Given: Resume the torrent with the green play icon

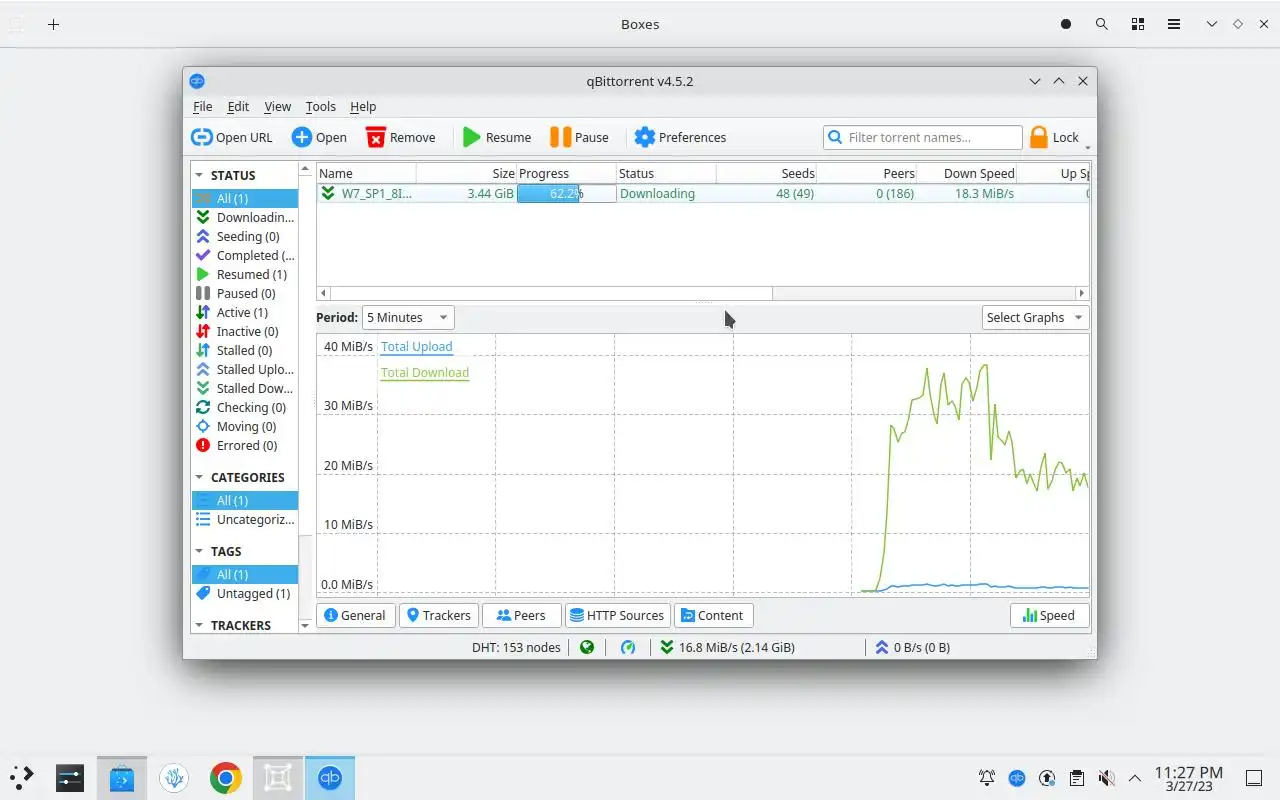Looking at the screenshot, I should (472, 137).
